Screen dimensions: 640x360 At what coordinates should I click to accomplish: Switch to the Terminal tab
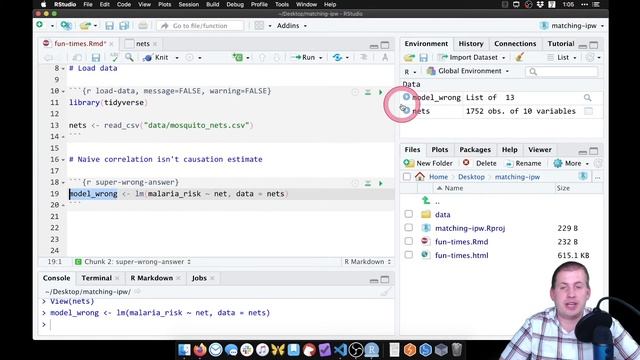click(x=96, y=278)
